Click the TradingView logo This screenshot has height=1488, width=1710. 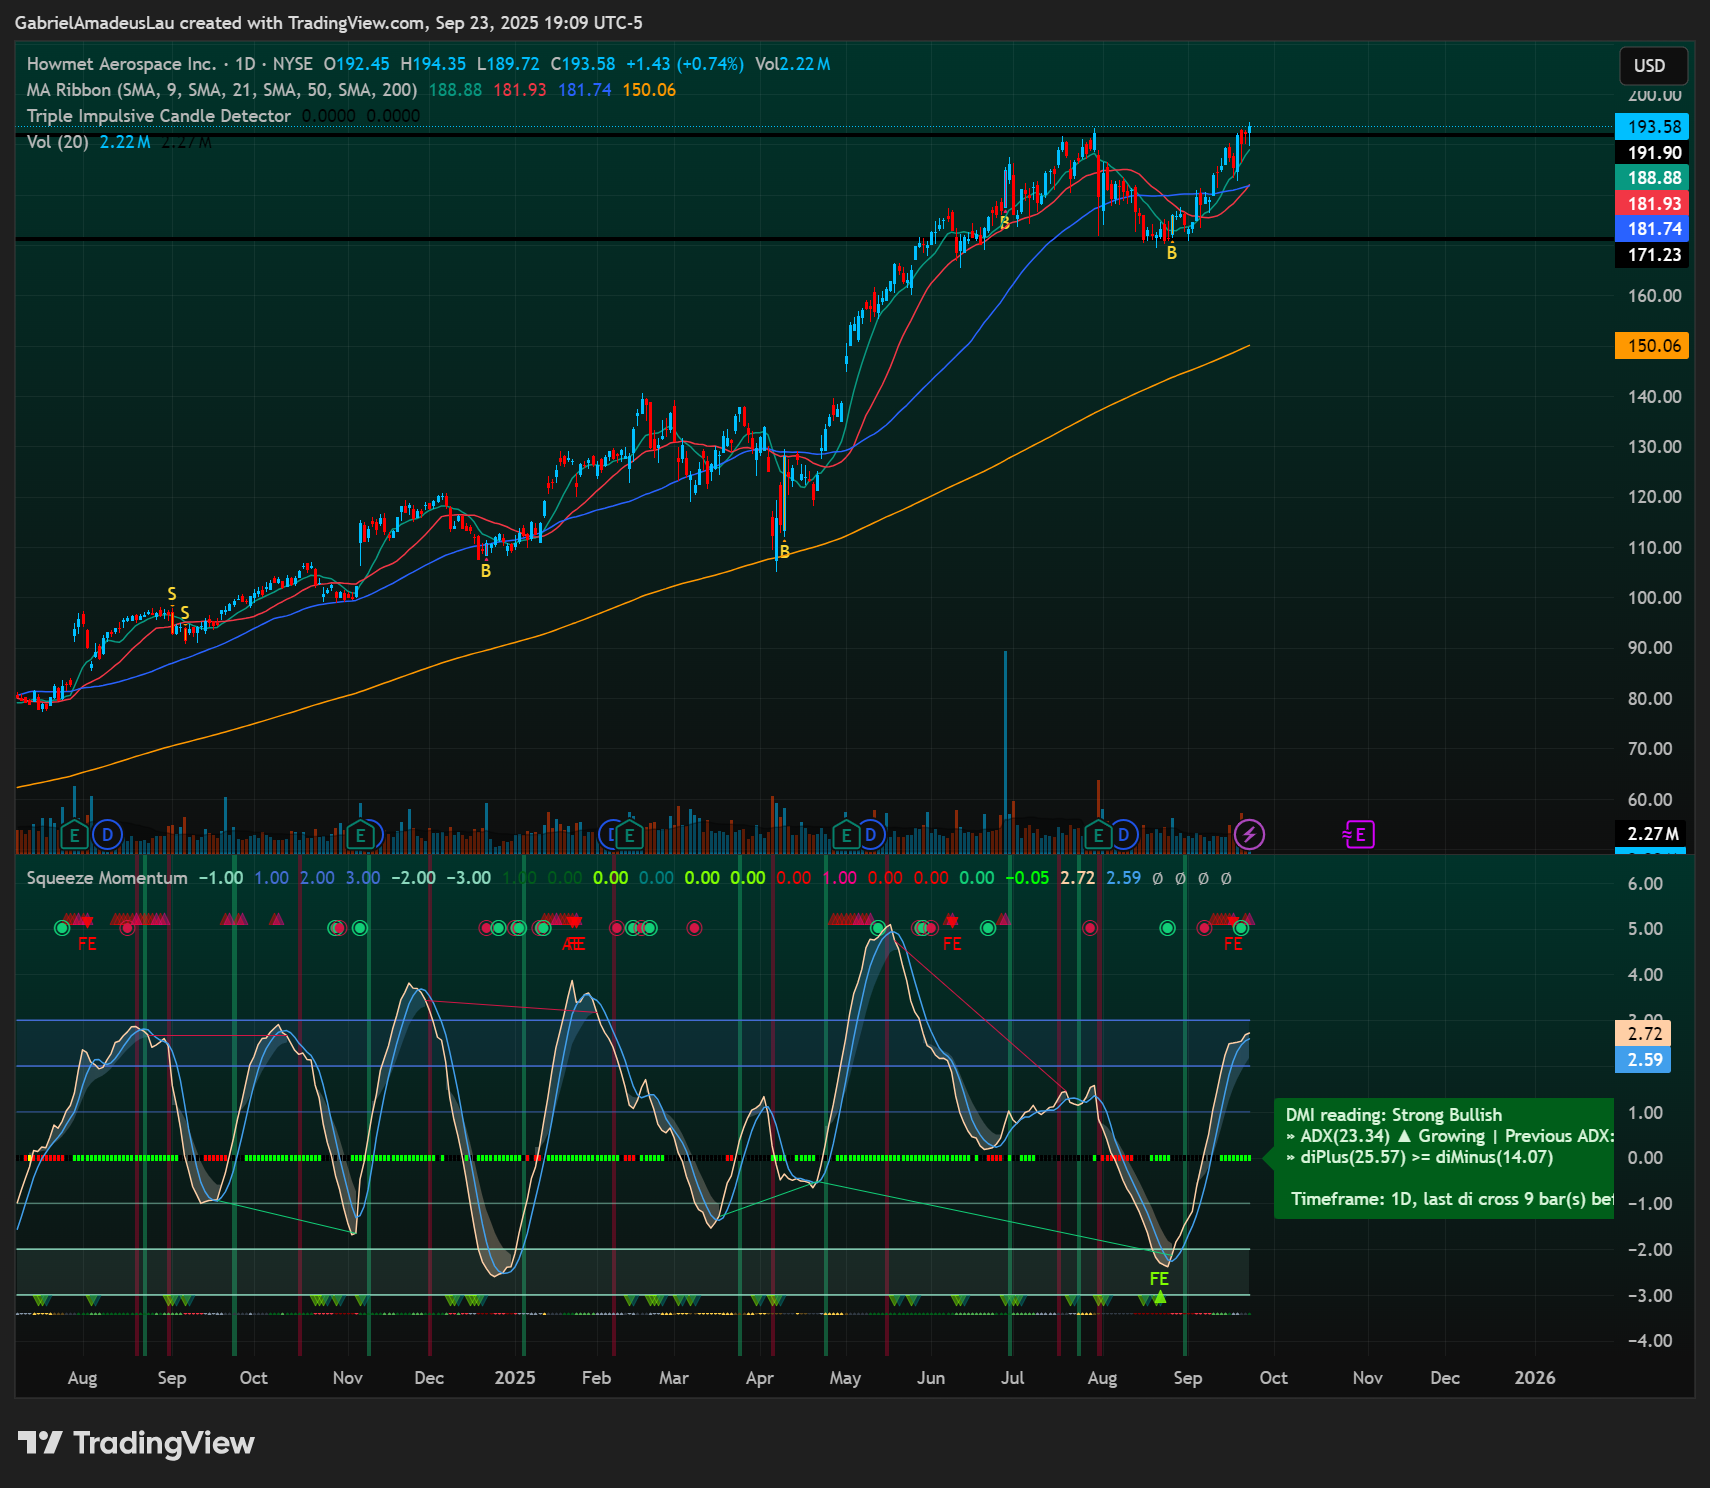pyautogui.click(x=137, y=1443)
